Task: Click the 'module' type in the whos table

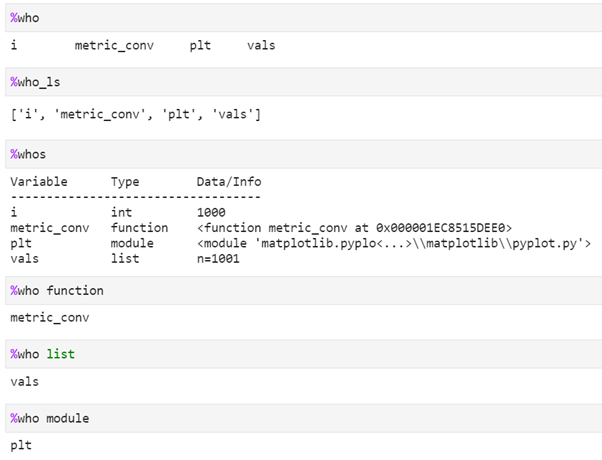Action: tap(132, 243)
